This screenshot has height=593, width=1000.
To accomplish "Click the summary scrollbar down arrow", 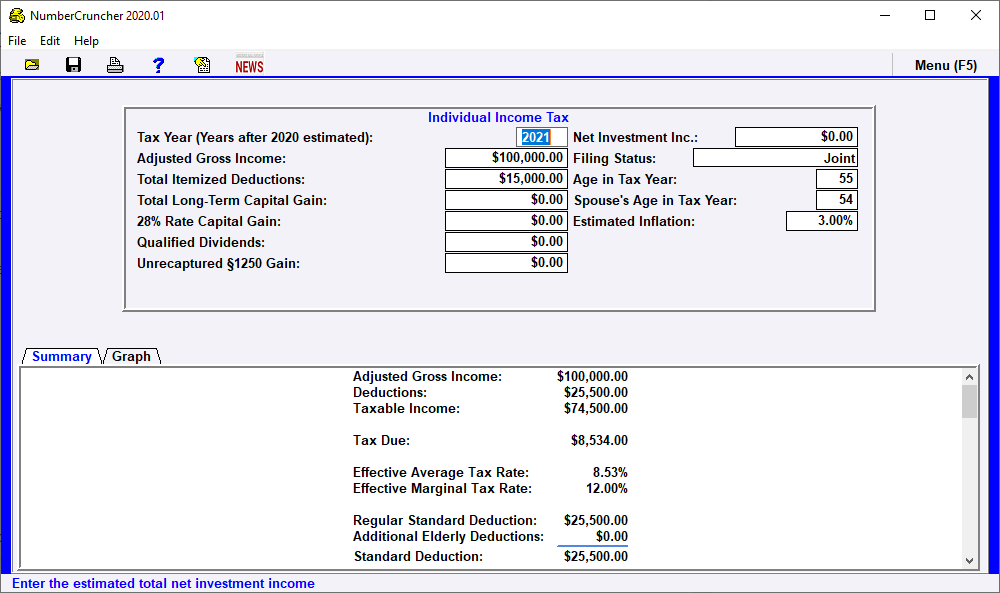I will pos(969,560).
